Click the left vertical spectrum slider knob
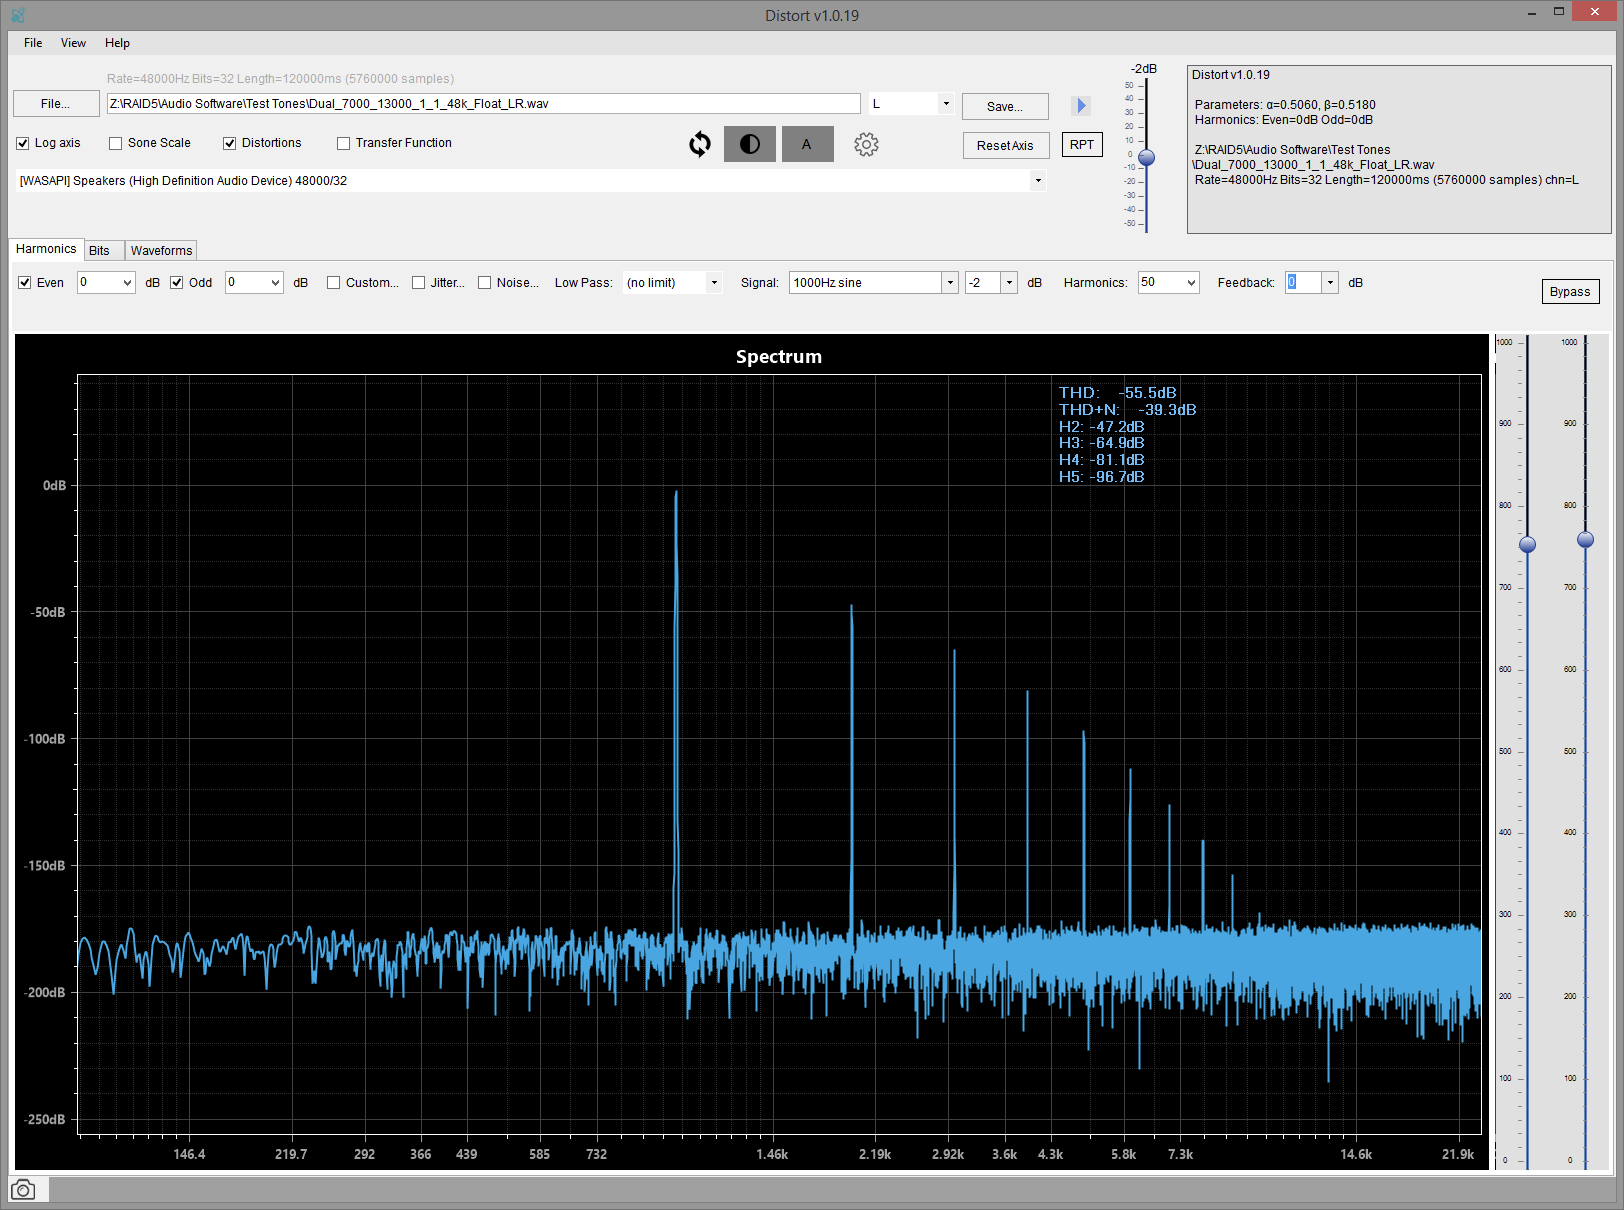1624x1210 pixels. 1527,545
